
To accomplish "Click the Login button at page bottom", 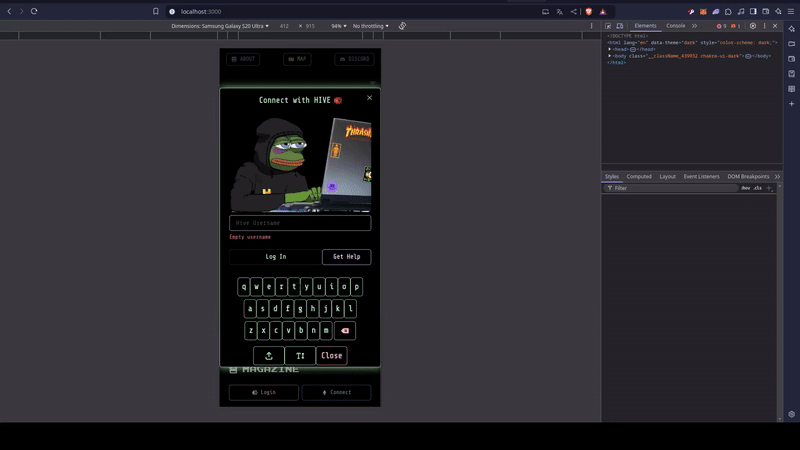I will pyautogui.click(x=264, y=392).
